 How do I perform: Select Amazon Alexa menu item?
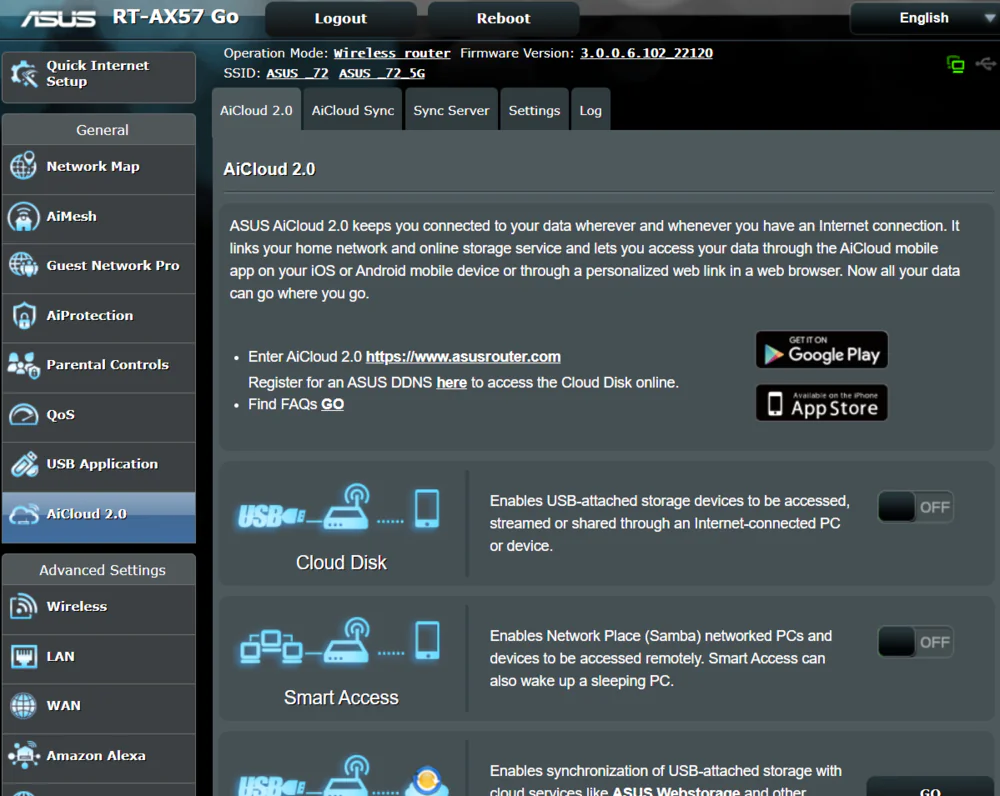tap(99, 756)
